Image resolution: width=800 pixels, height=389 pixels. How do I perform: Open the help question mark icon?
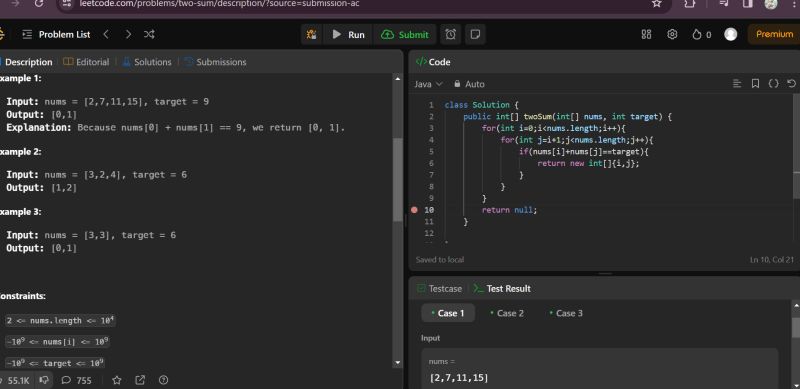coord(163,380)
